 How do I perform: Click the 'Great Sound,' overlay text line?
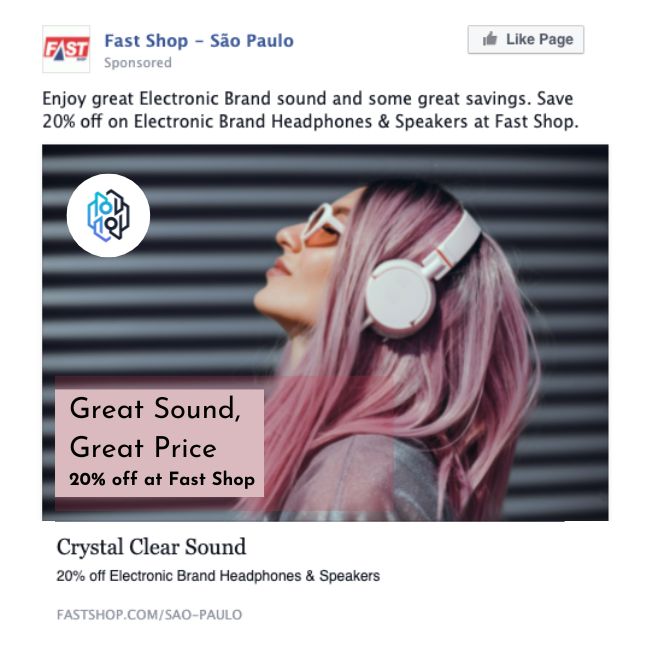pos(155,409)
